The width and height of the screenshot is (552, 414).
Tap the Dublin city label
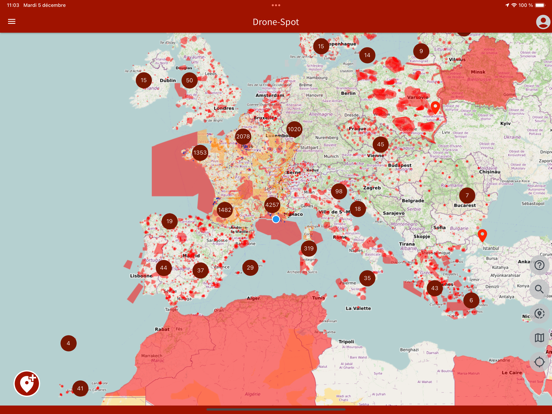click(x=168, y=81)
